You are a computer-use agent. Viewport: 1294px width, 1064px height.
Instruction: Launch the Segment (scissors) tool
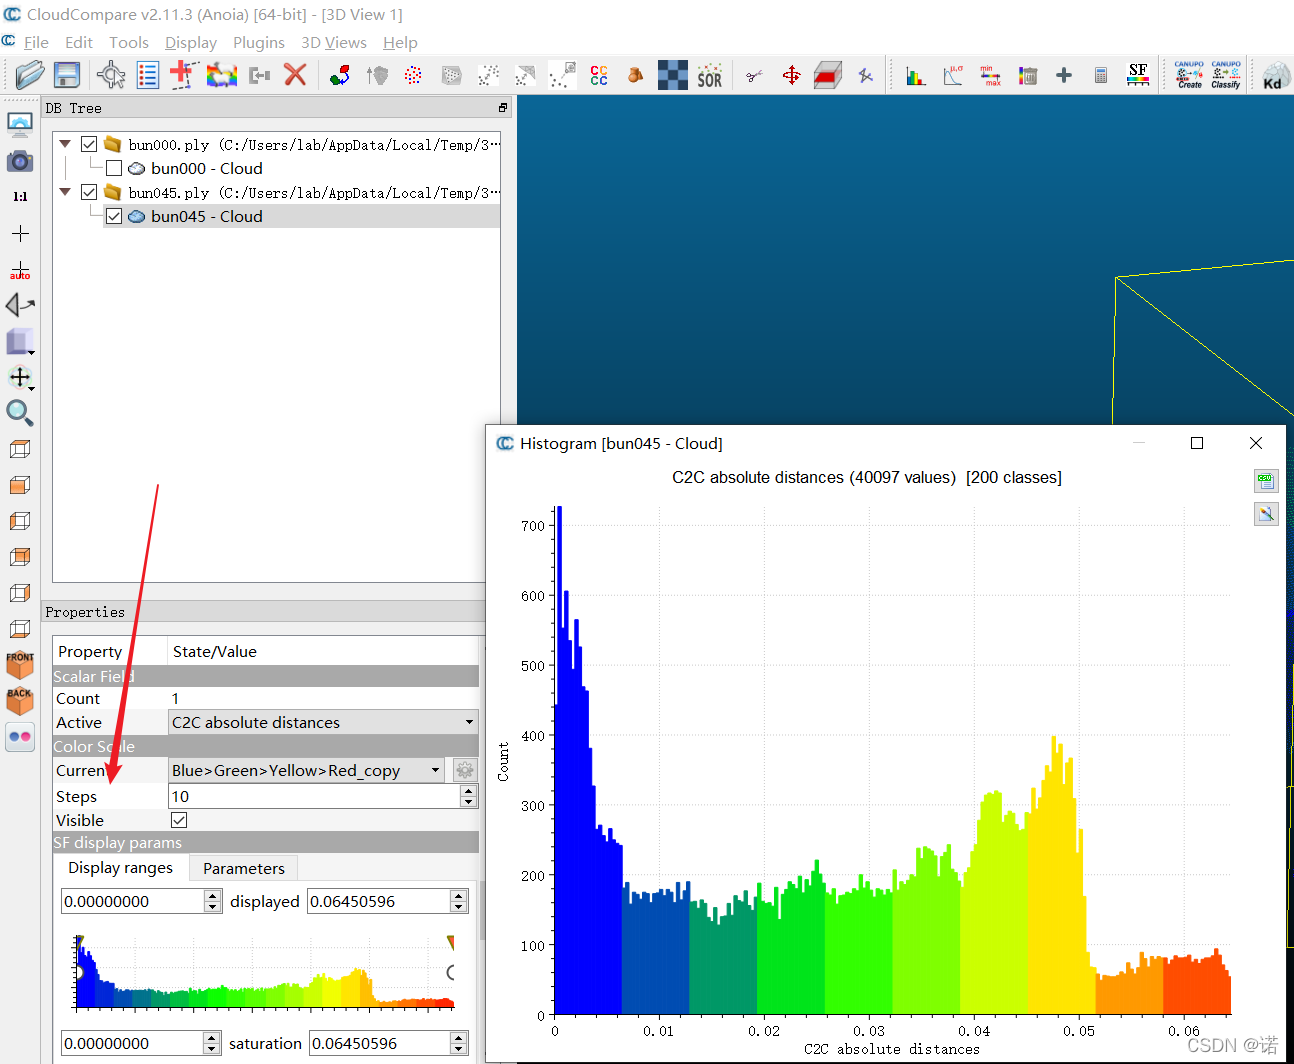(x=754, y=75)
